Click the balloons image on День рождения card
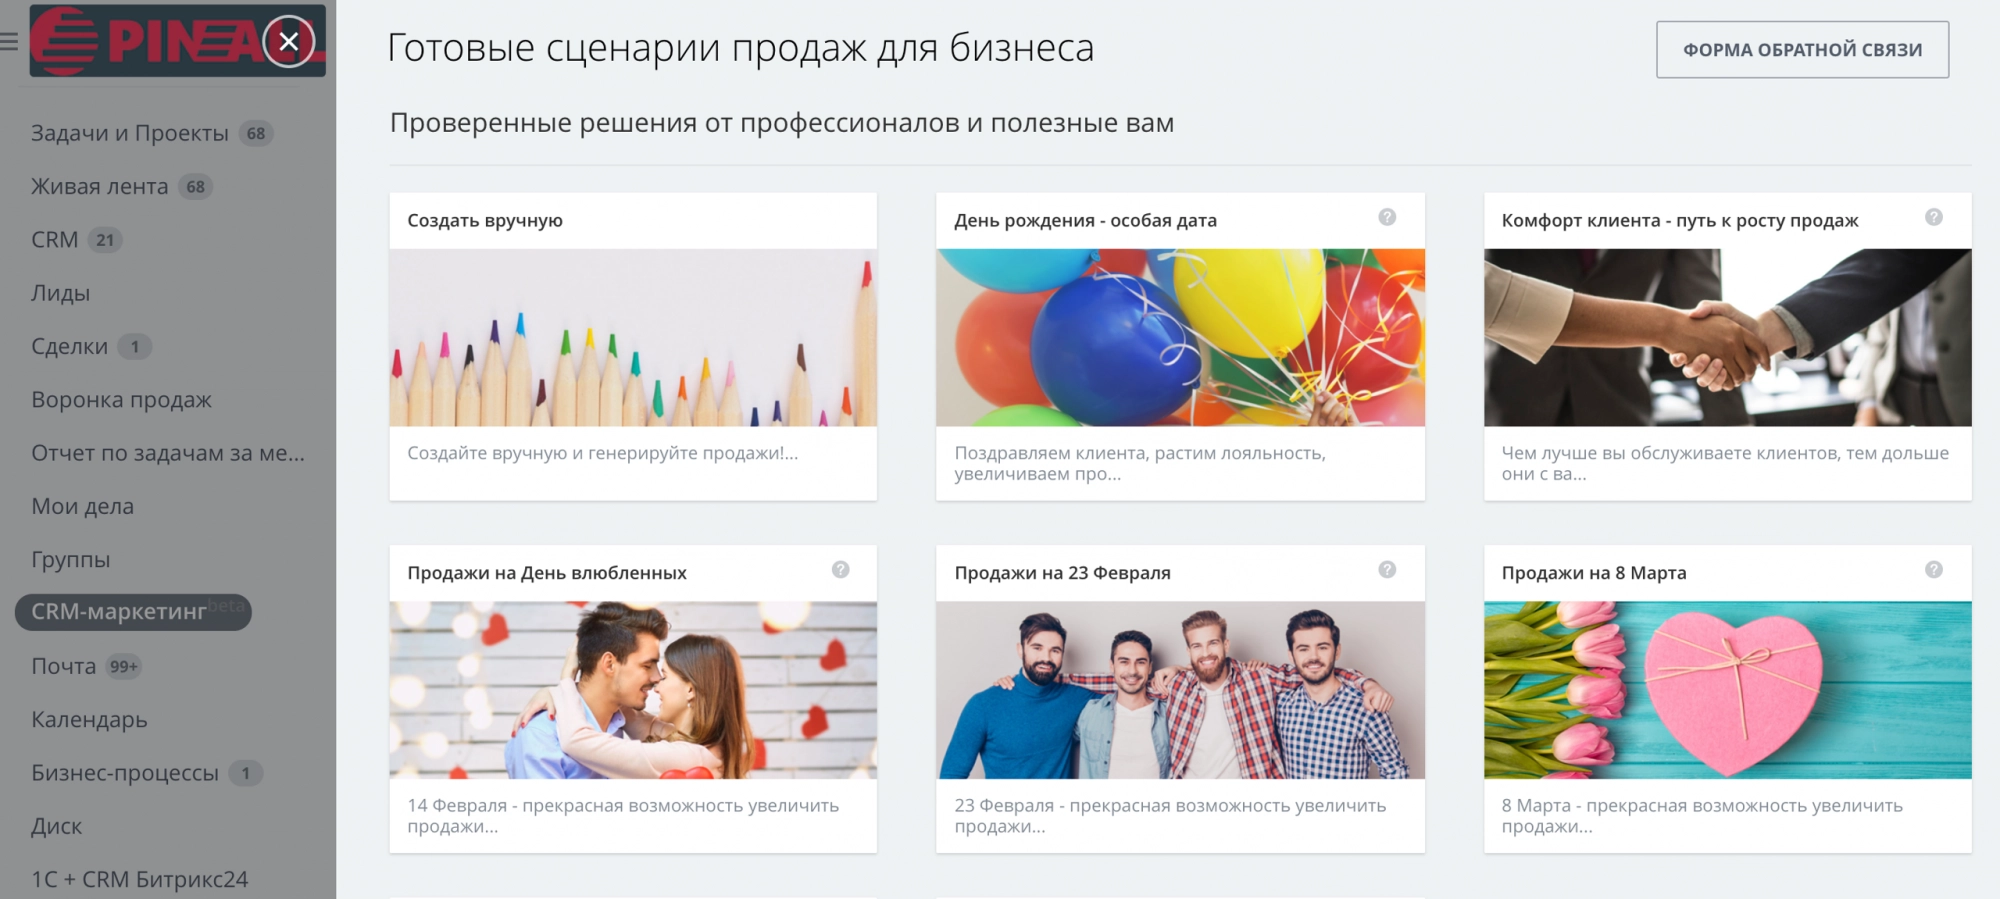The image size is (2000, 899). 1180,337
